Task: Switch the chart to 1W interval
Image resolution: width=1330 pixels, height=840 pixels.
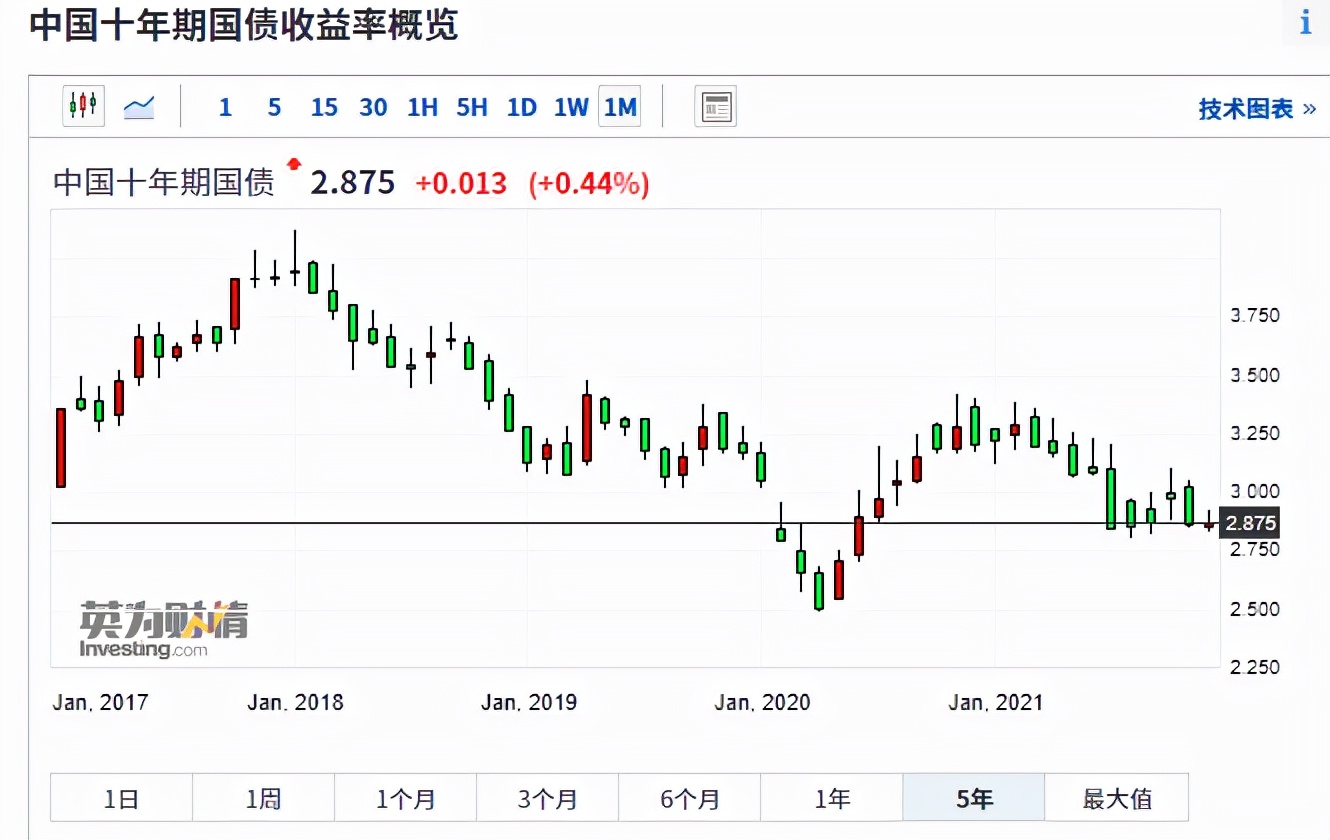Action: pyautogui.click(x=570, y=107)
